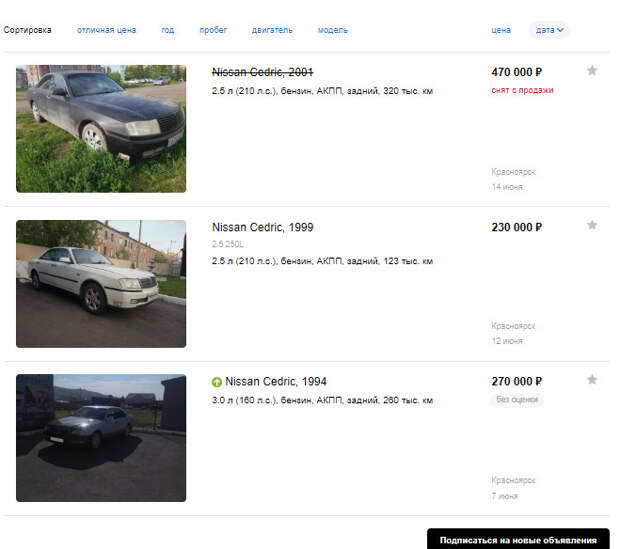The image size is (620, 549).
Task: Favorite the Nissan Cedric 1994 listing star
Action: pyautogui.click(x=592, y=380)
